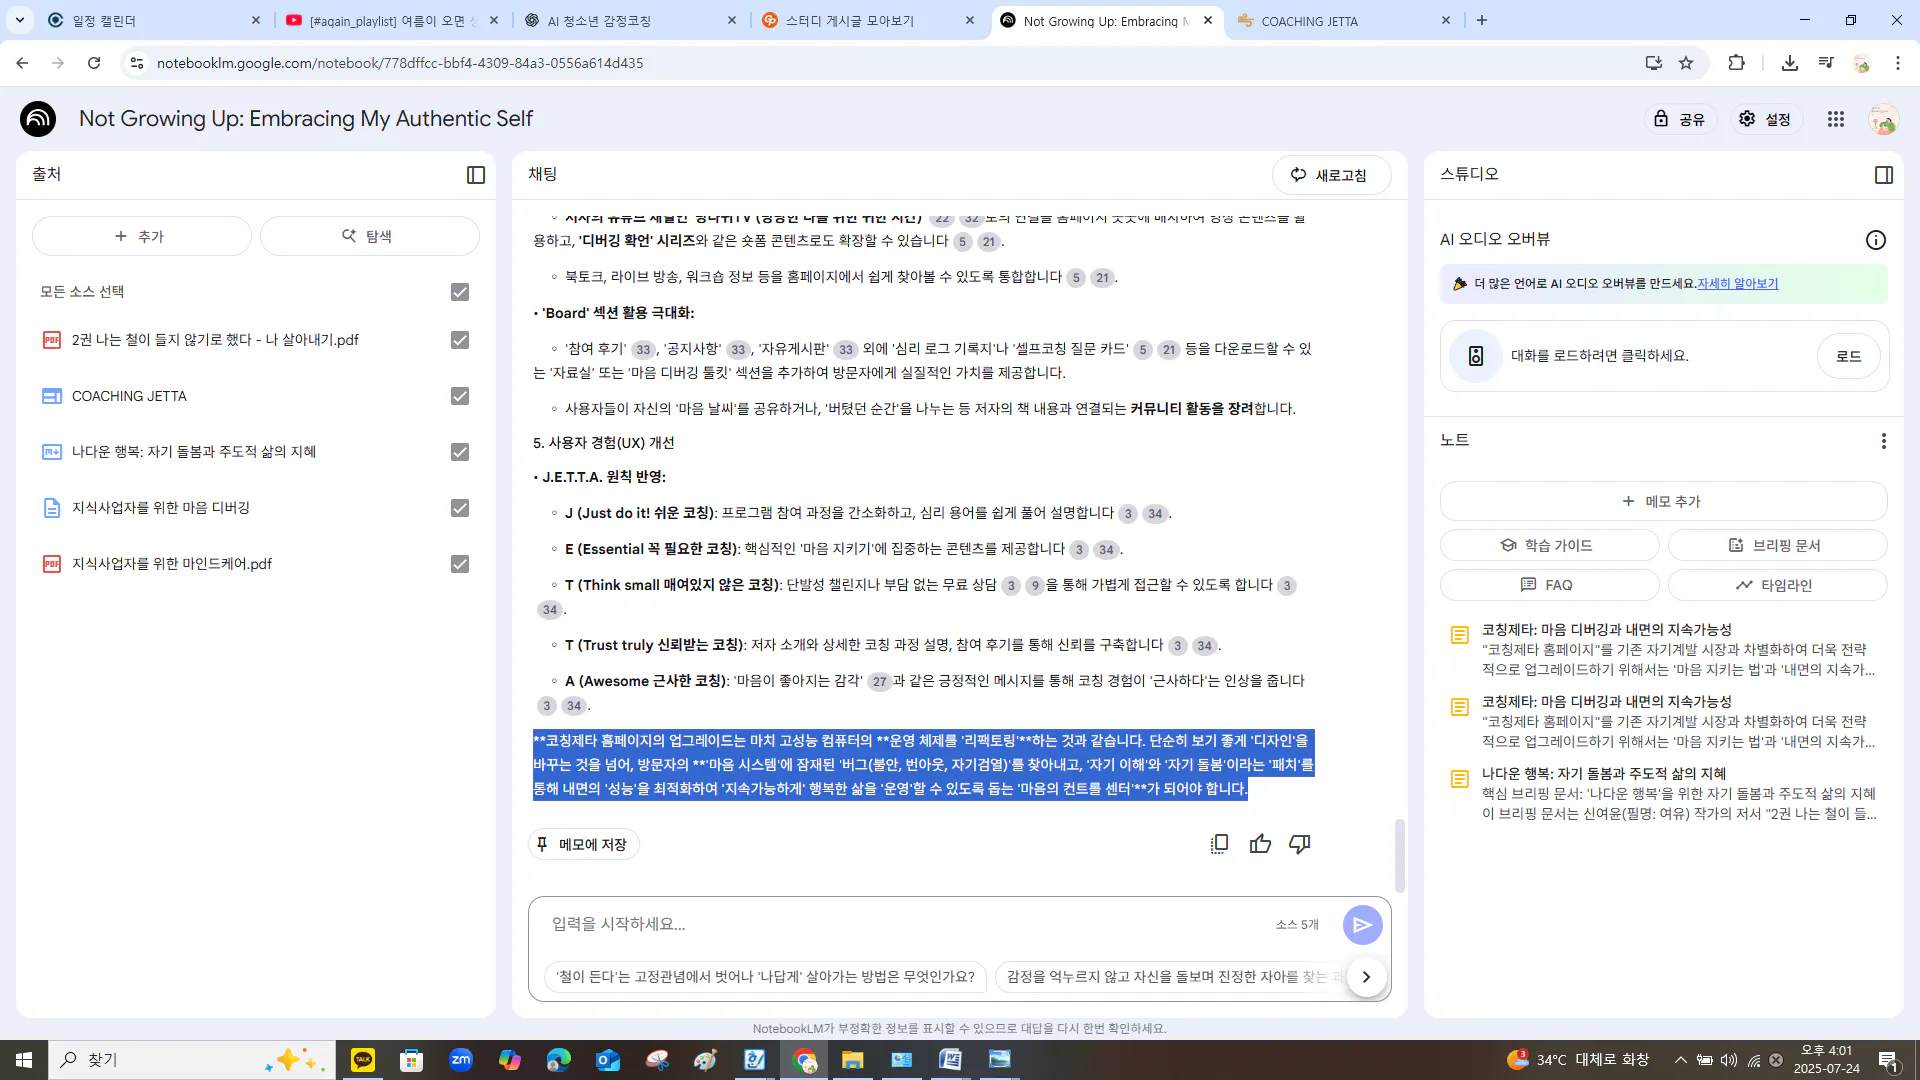
Task: Open AI 오디오 오버뷰 info icon
Action: [1876, 240]
